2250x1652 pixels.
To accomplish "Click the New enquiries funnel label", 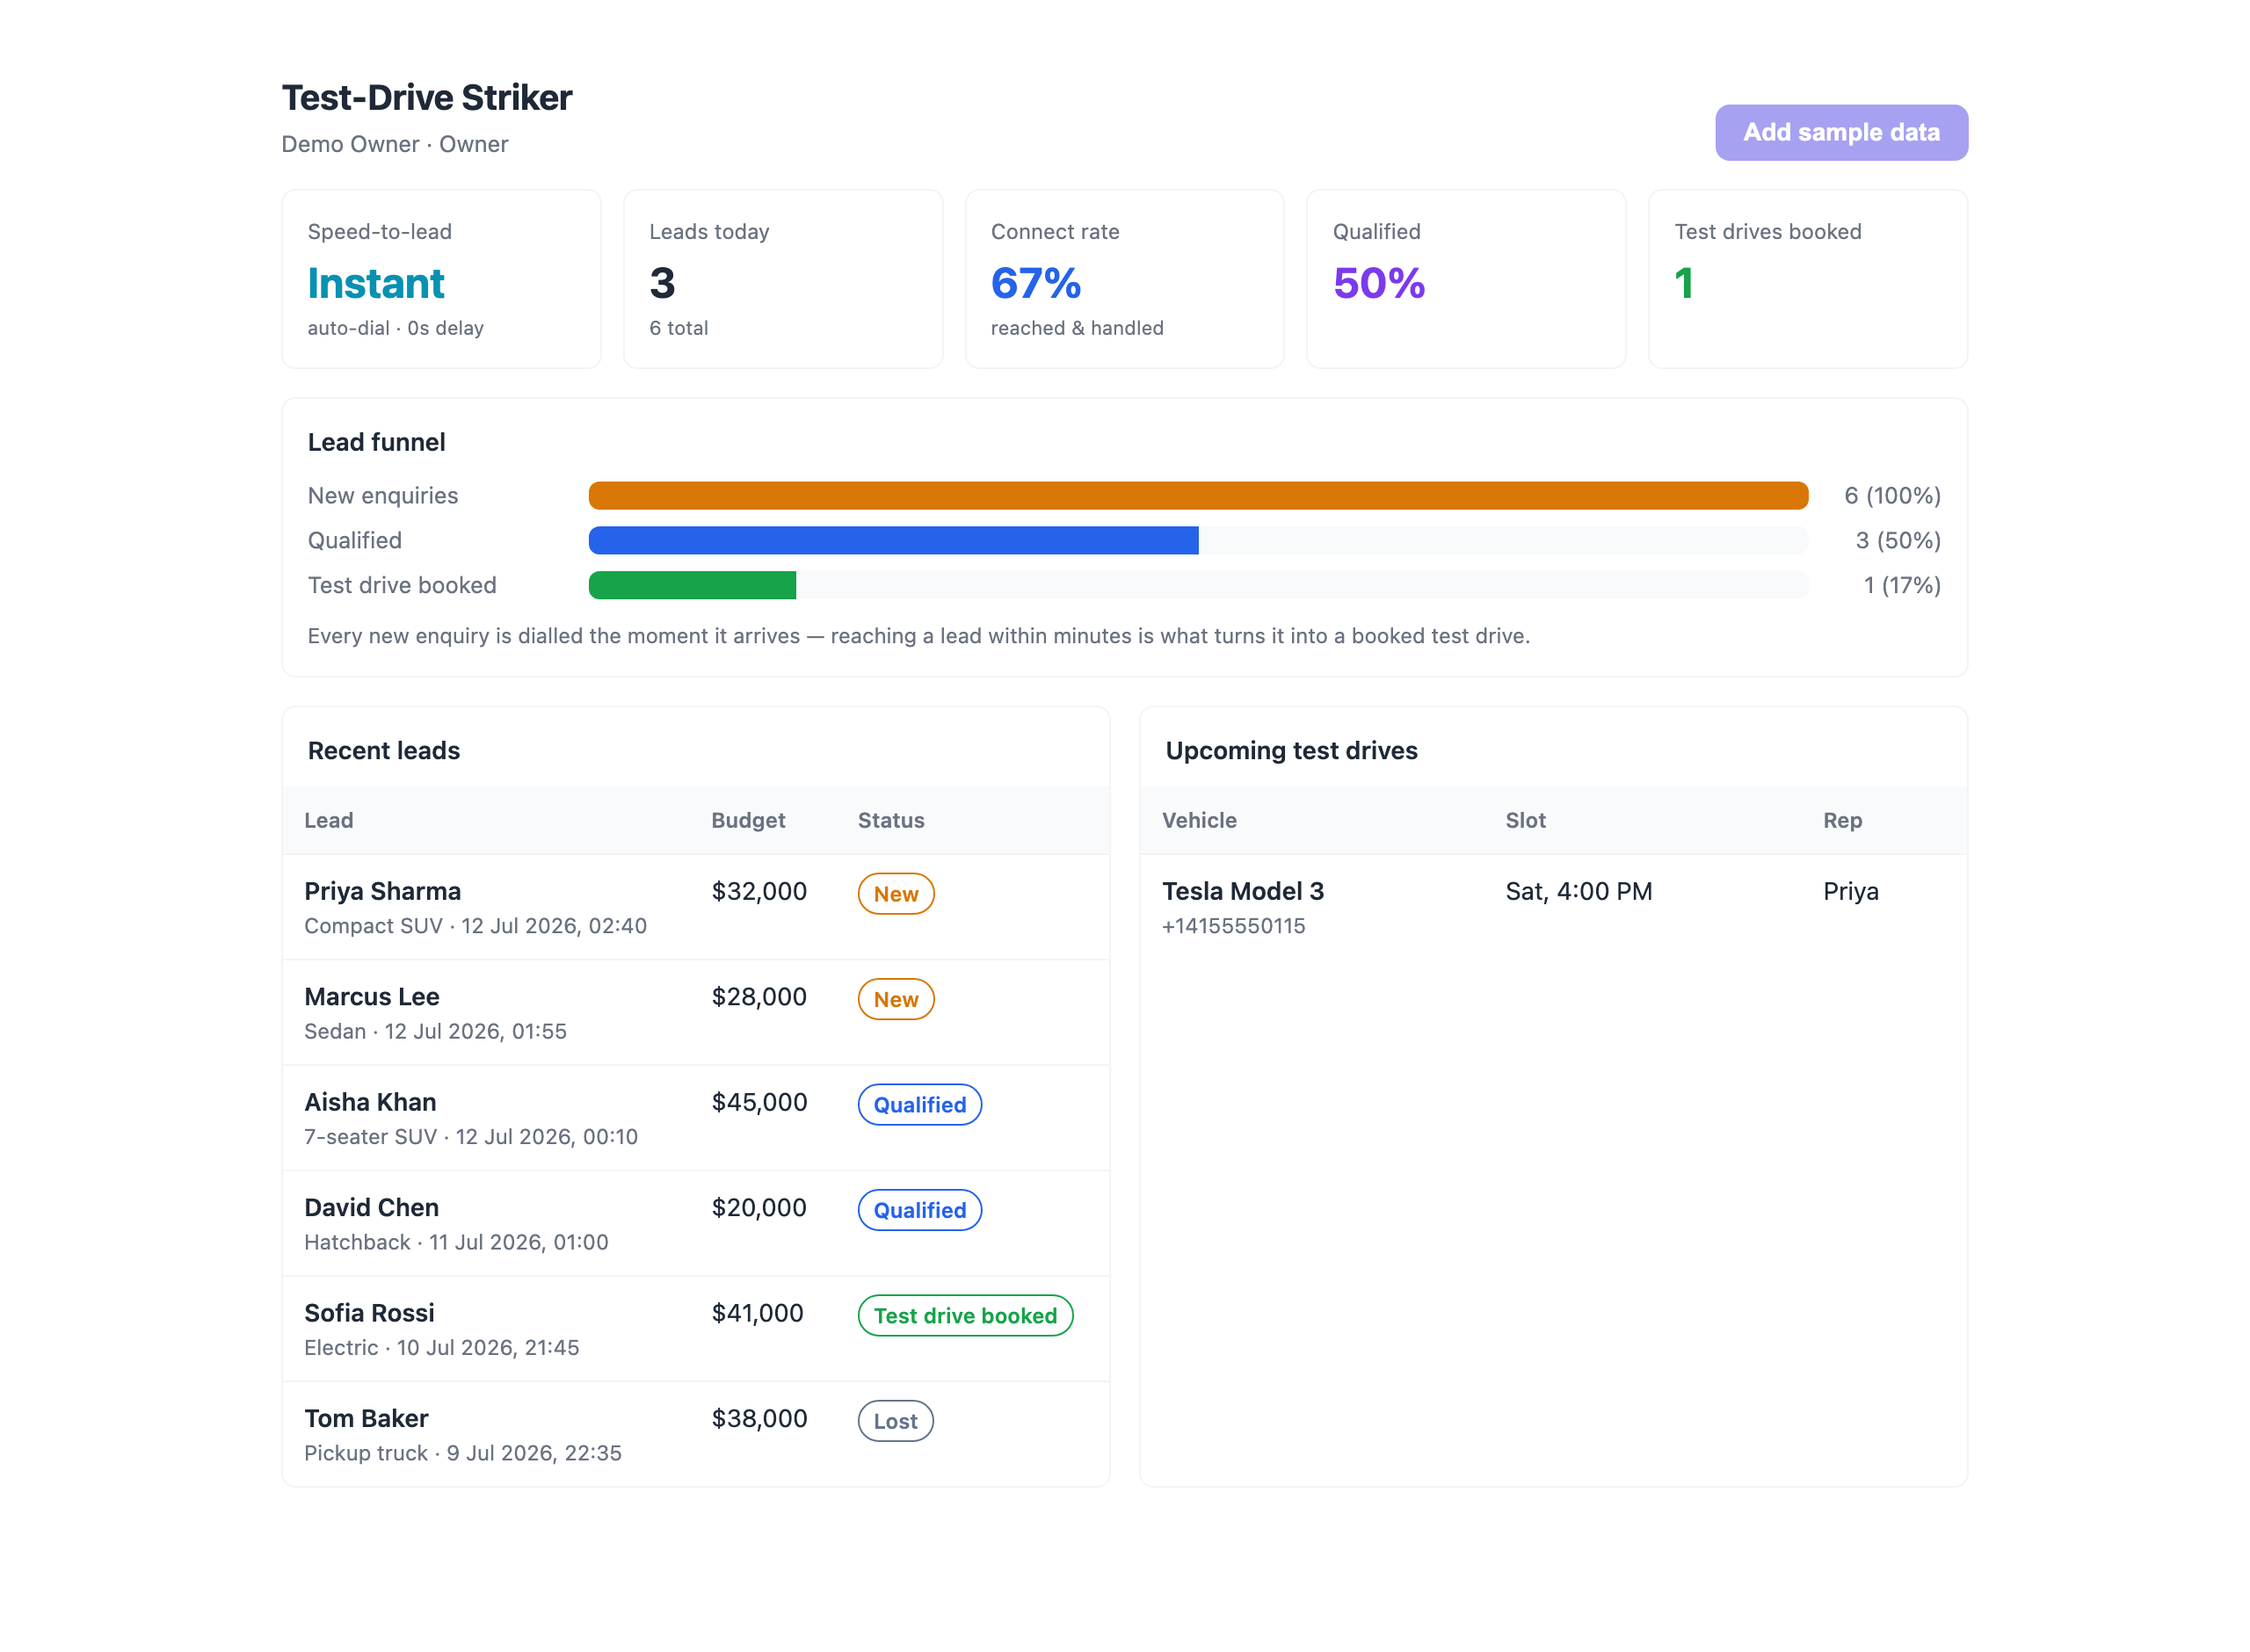I will point(383,495).
